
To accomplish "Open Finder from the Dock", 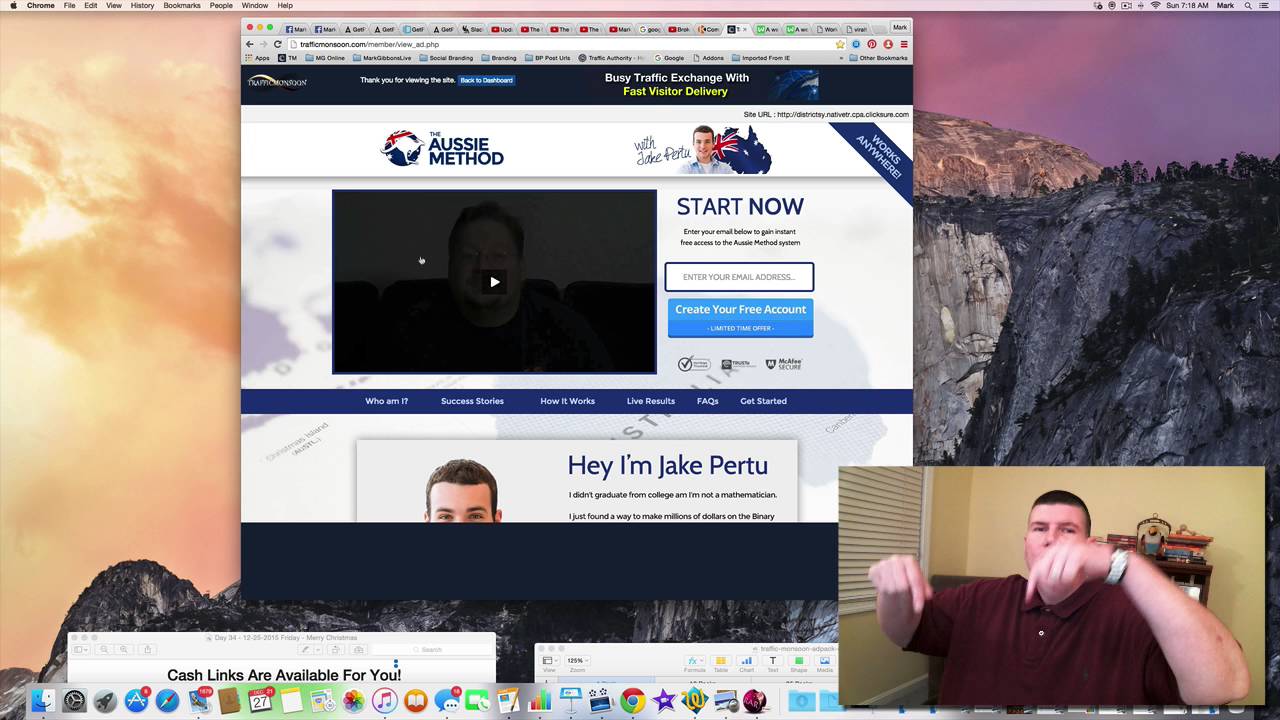I will (42, 701).
